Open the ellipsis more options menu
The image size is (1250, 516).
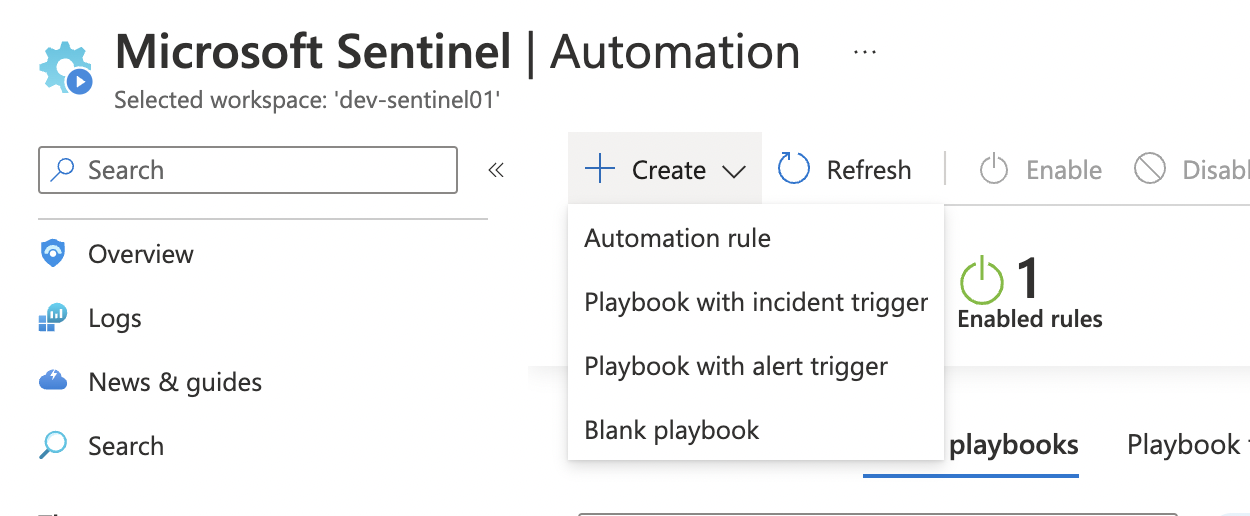(865, 52)
